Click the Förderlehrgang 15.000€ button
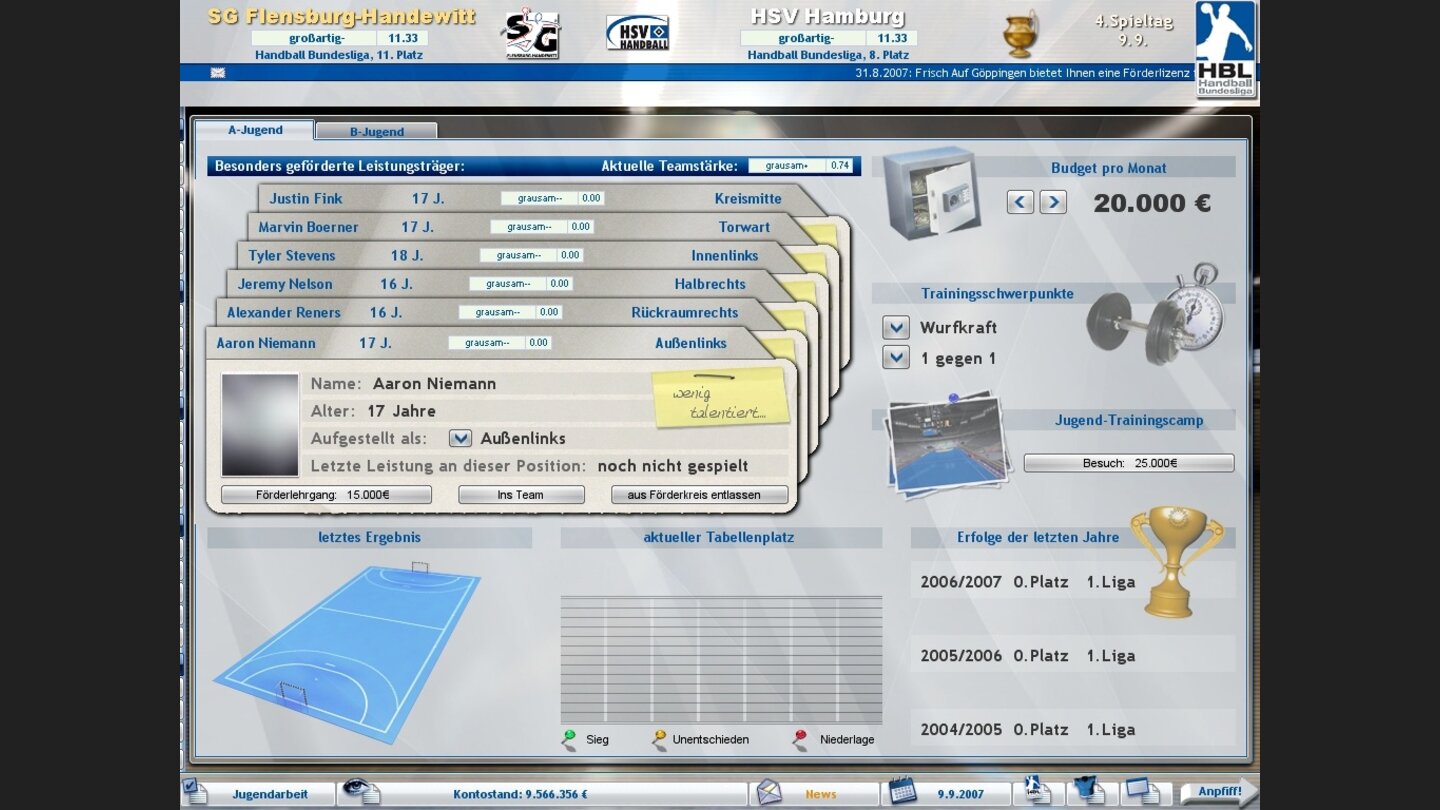1440x810 pixels. pyautogui.click(x=326, y=495)
